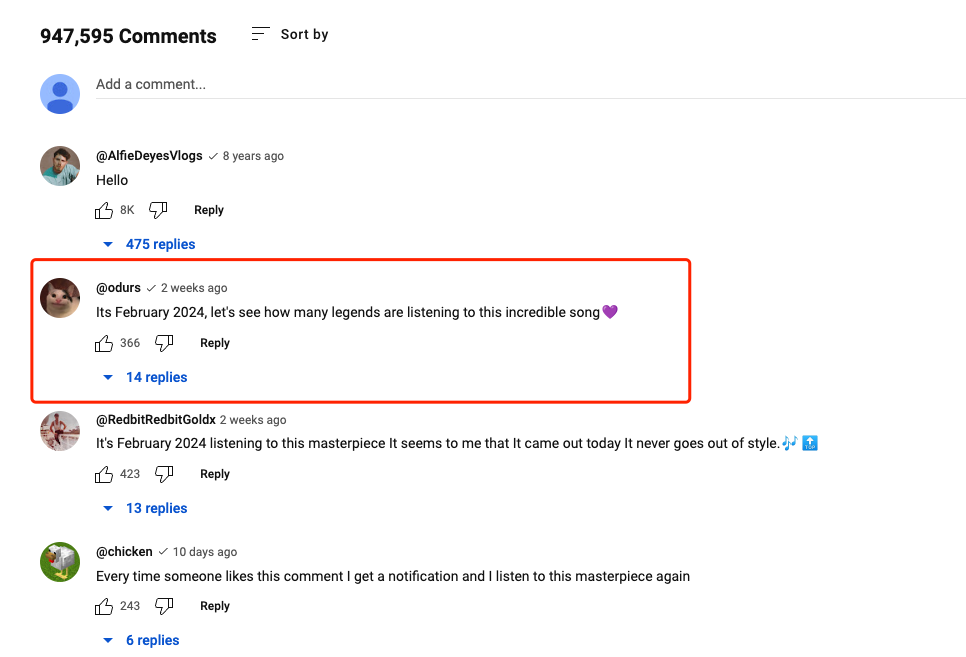Dislike the @chicken comment
Viewport: 966px width, 657px height.
click(164, 606)
